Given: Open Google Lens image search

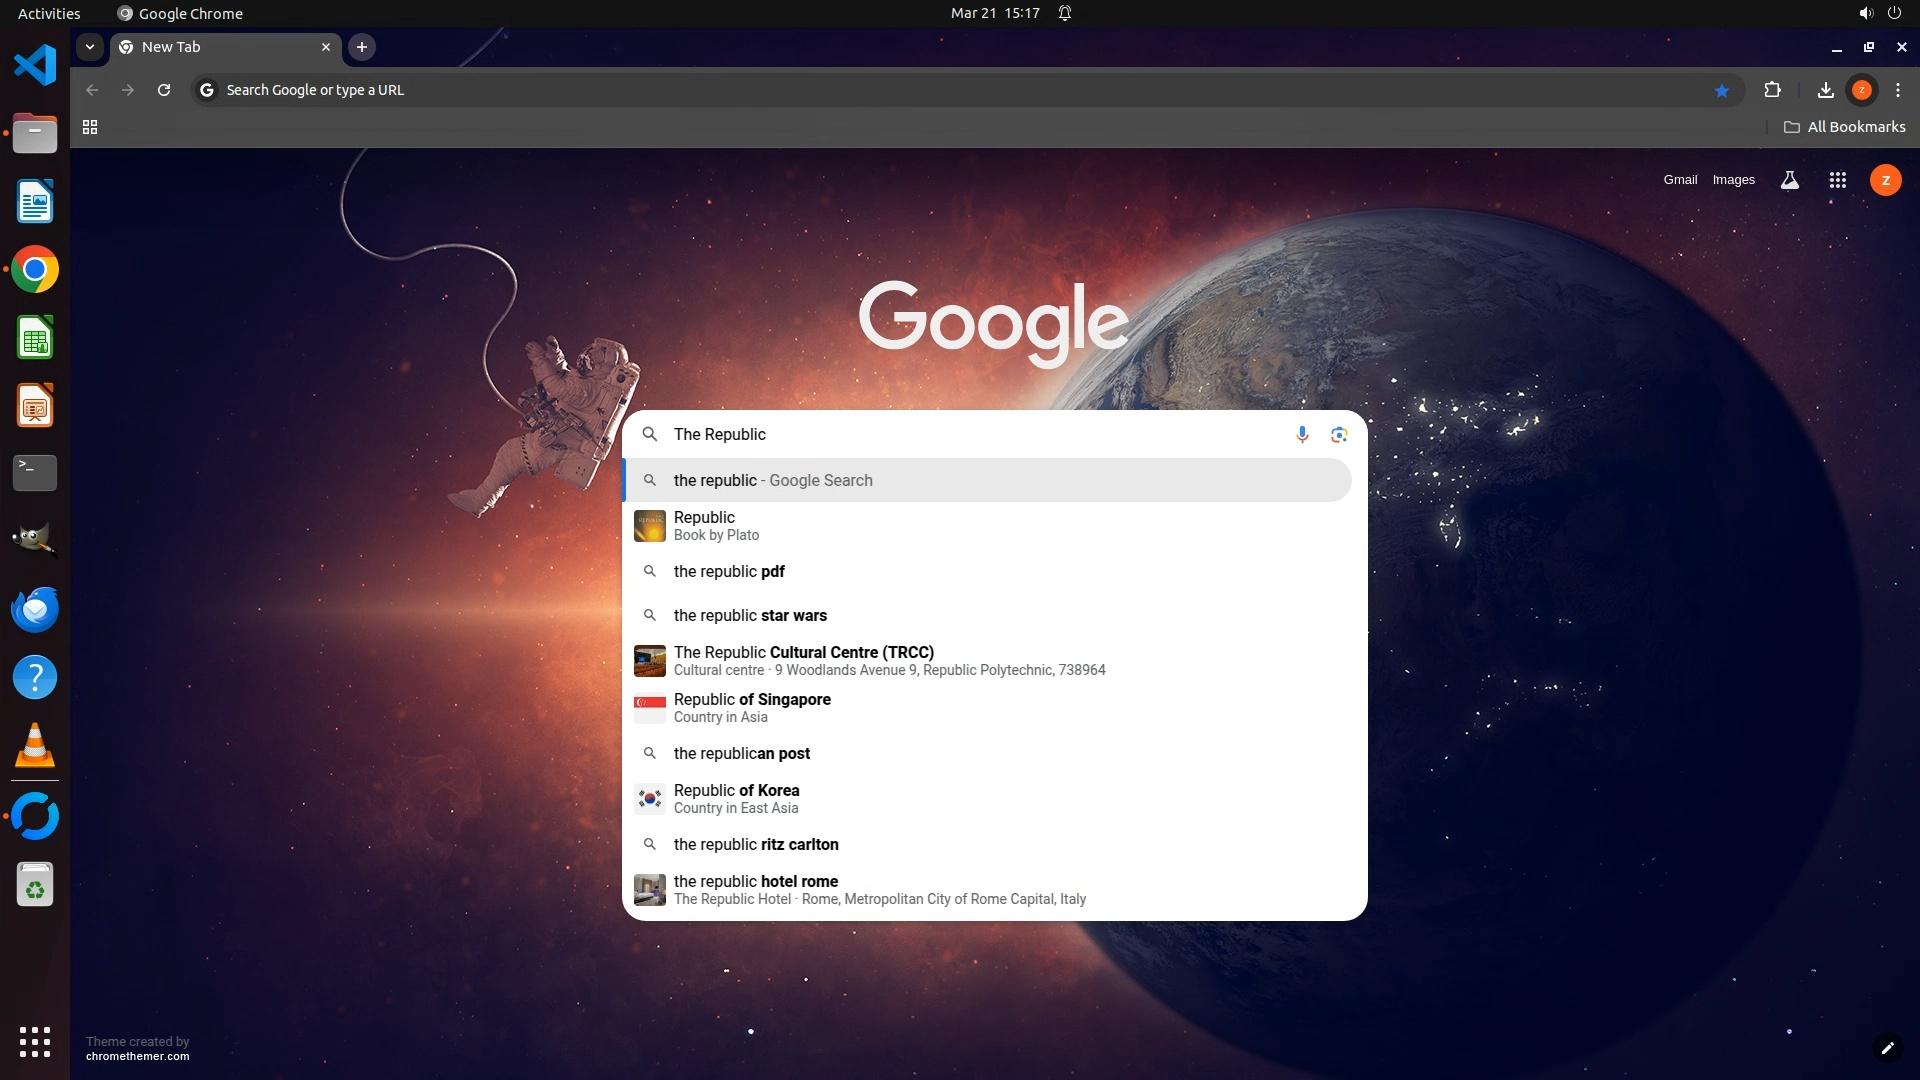Looking at the screenshot, I should 1339,434.
